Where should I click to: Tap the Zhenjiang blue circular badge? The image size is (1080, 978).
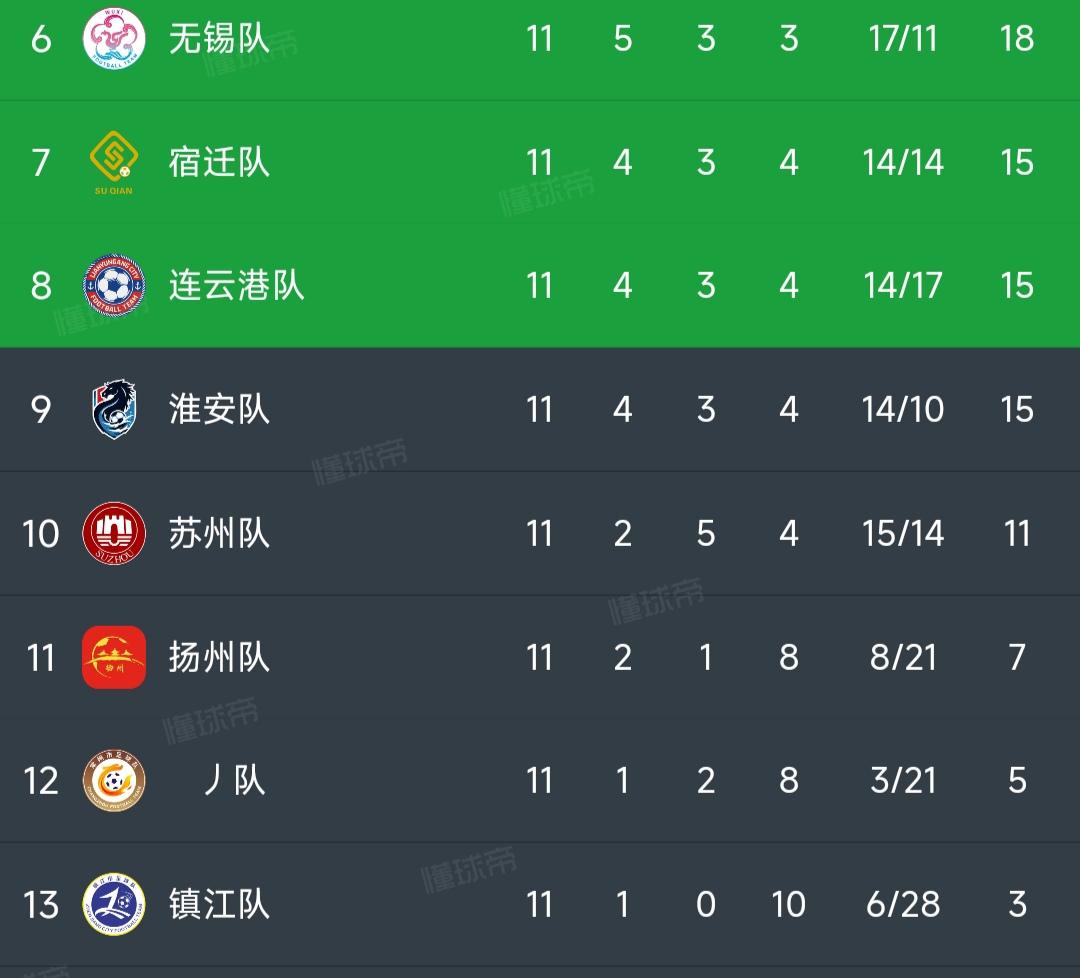114,904
